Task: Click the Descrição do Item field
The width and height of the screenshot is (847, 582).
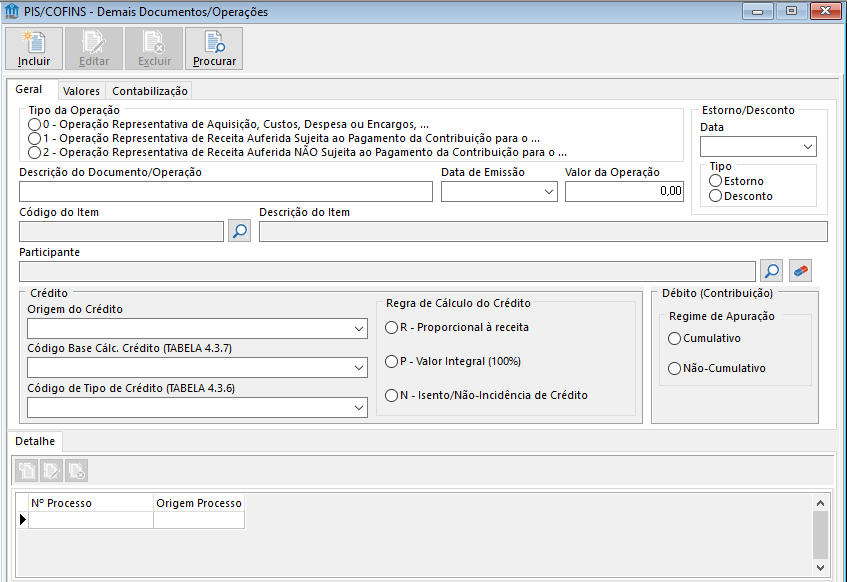Action: pos(543,231)
